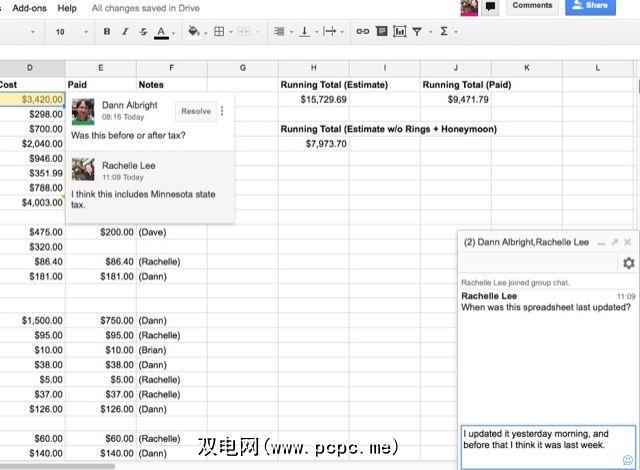
Task: Expand the vertical align dropdown arrow
Action: coord(316,32)
